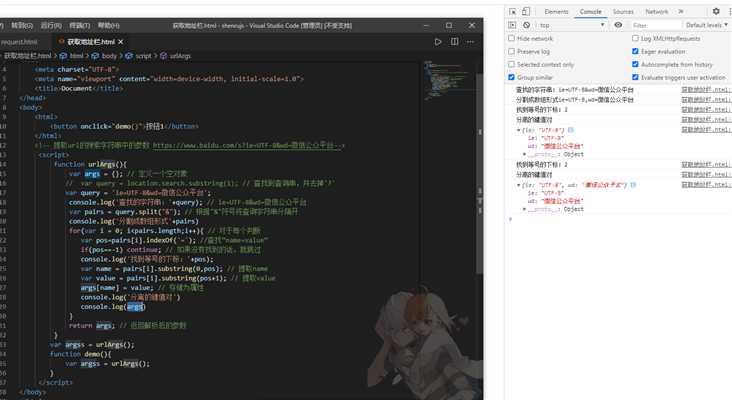Open source link for 查找的字符串 log line
Viewport: 732px width, 400px height.
point(705,90)
